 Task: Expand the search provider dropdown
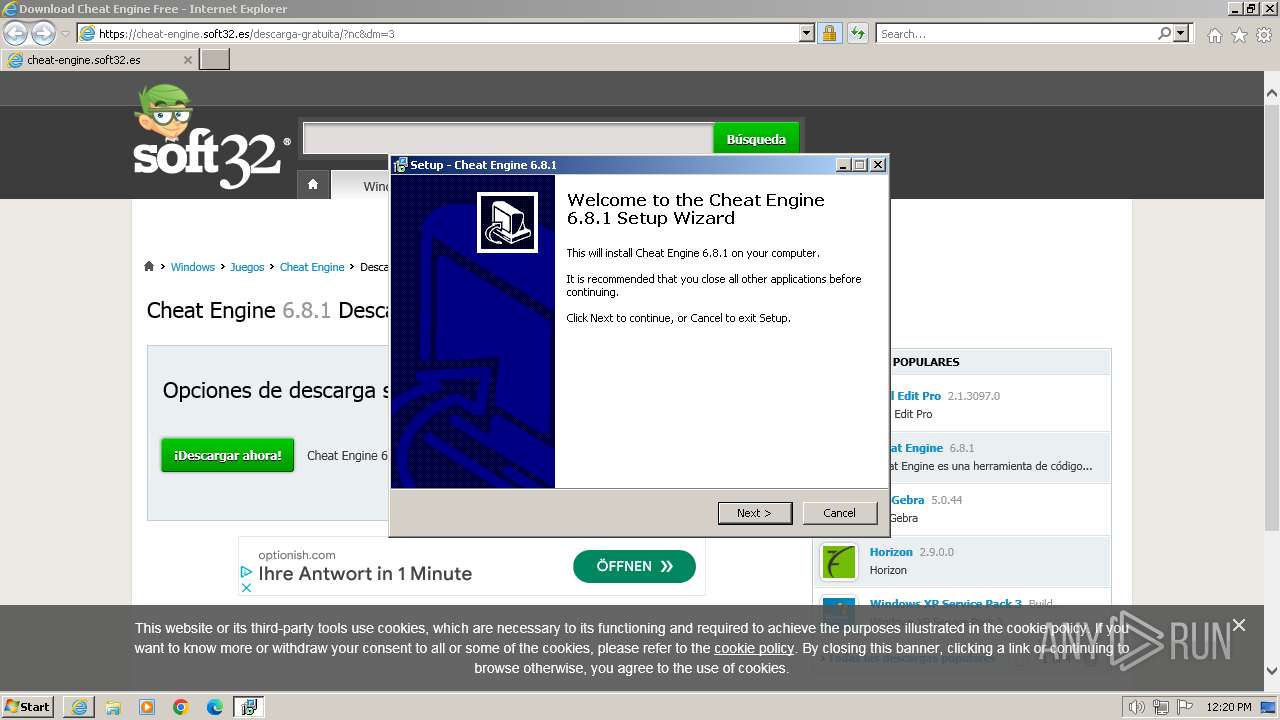[1182, 33]
